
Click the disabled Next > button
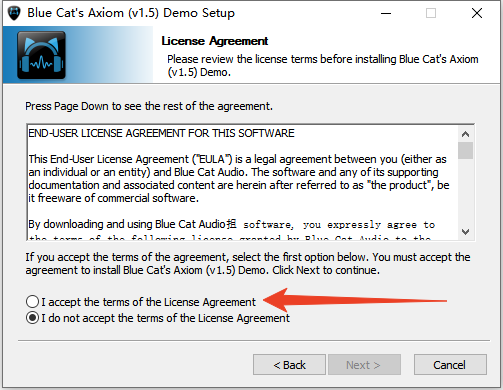(364, 365)
